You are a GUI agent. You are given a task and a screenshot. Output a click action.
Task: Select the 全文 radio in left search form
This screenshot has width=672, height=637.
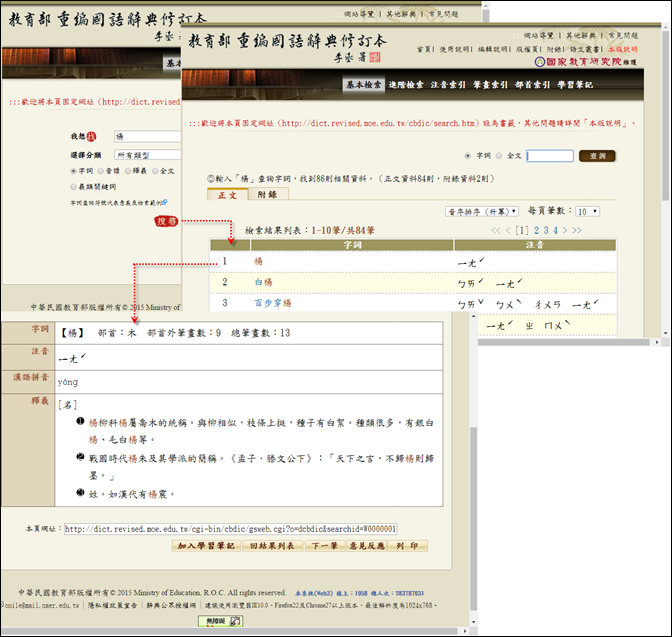[x=156, y=171]
